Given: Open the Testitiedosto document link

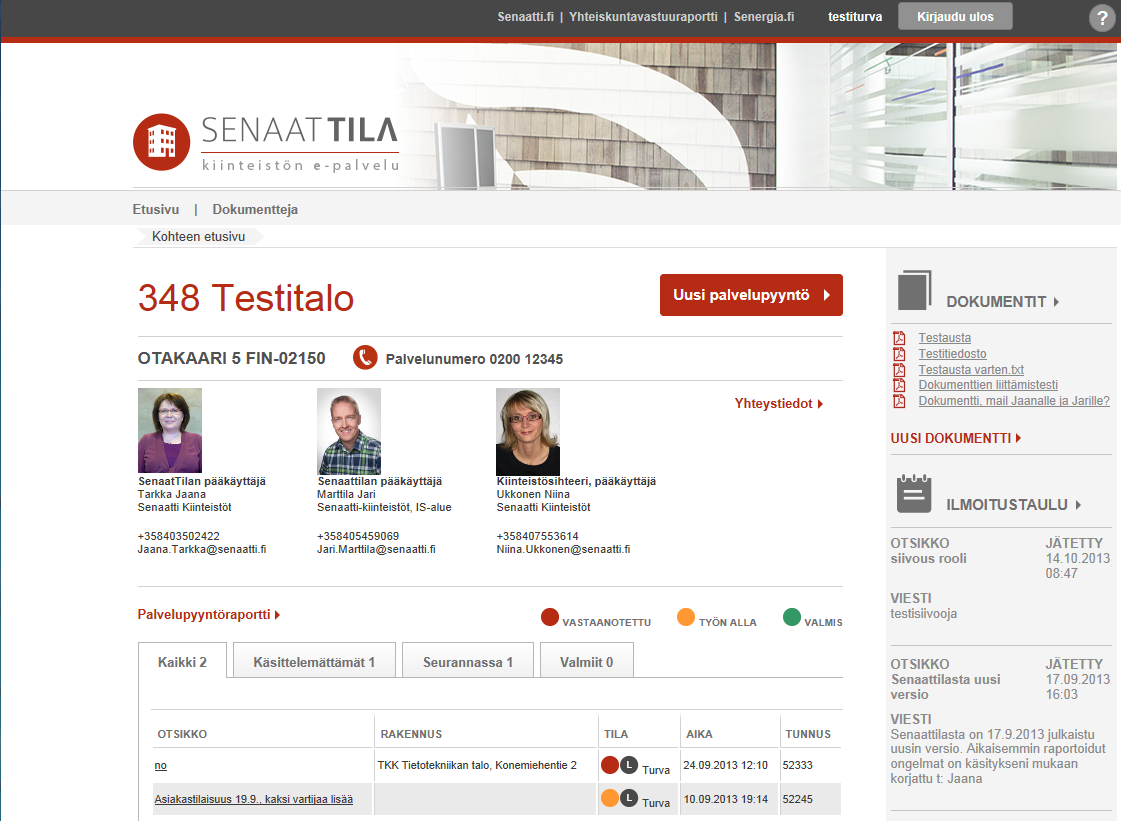Looking at the screenshot, I should (x=952, y=353).
